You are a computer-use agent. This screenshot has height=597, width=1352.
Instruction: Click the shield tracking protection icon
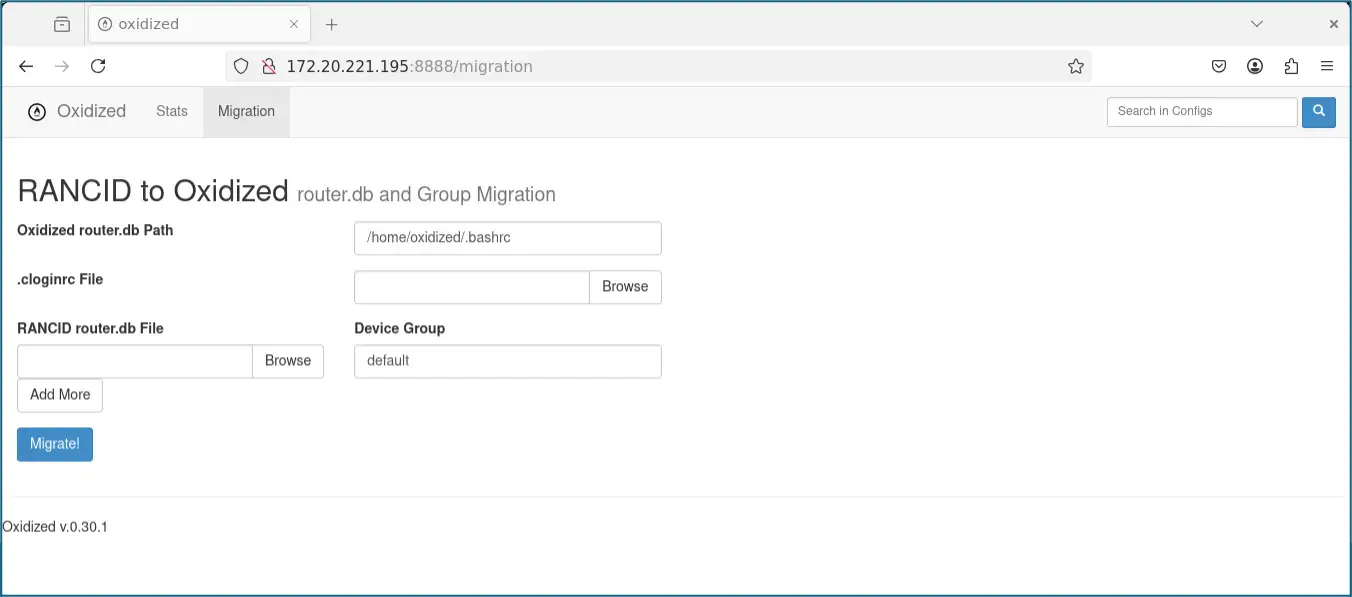coord(241,66)
